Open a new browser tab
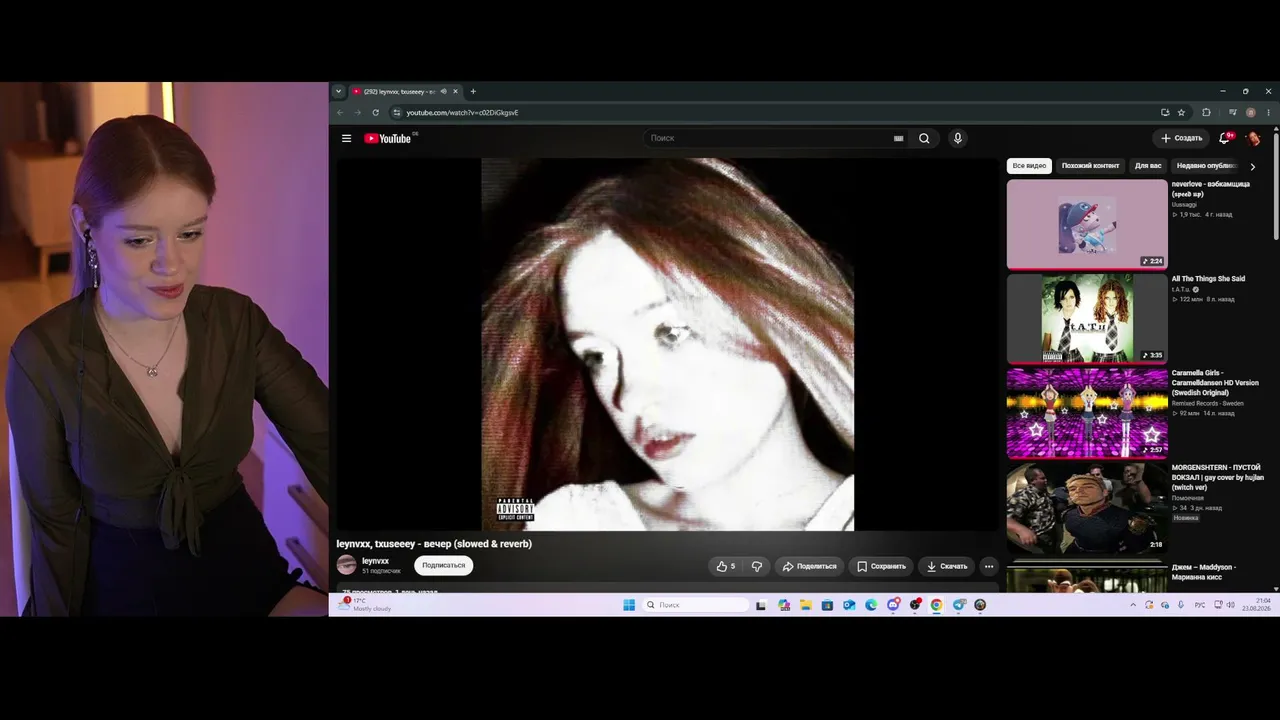The width and height of the screenshot is (1280, 720). (x=473, y=91)
